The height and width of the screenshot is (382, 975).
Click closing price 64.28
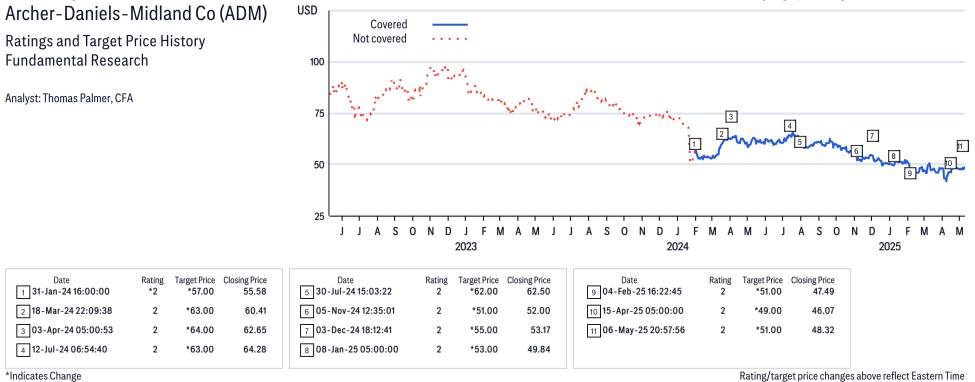click(x=255, y=349)
